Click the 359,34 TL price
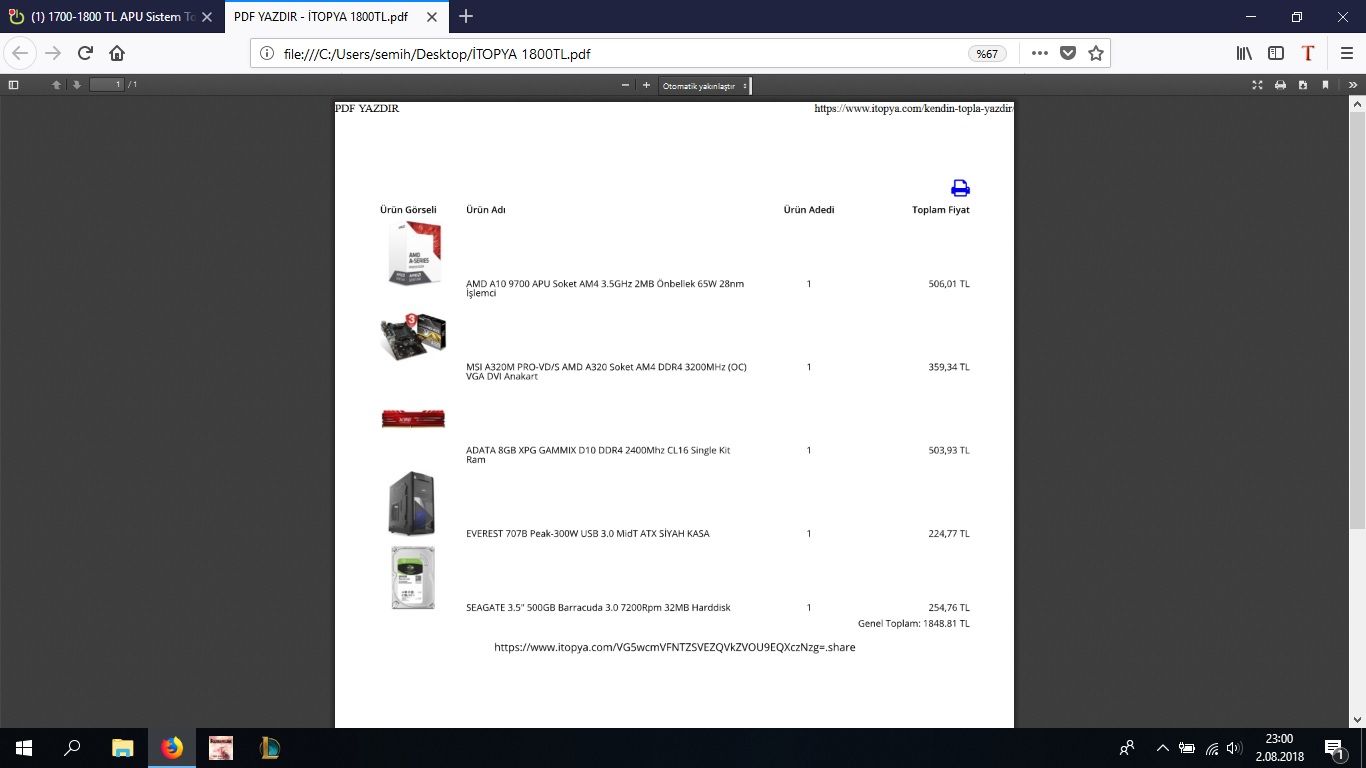1366x768 pixels. tap(949, 367)
